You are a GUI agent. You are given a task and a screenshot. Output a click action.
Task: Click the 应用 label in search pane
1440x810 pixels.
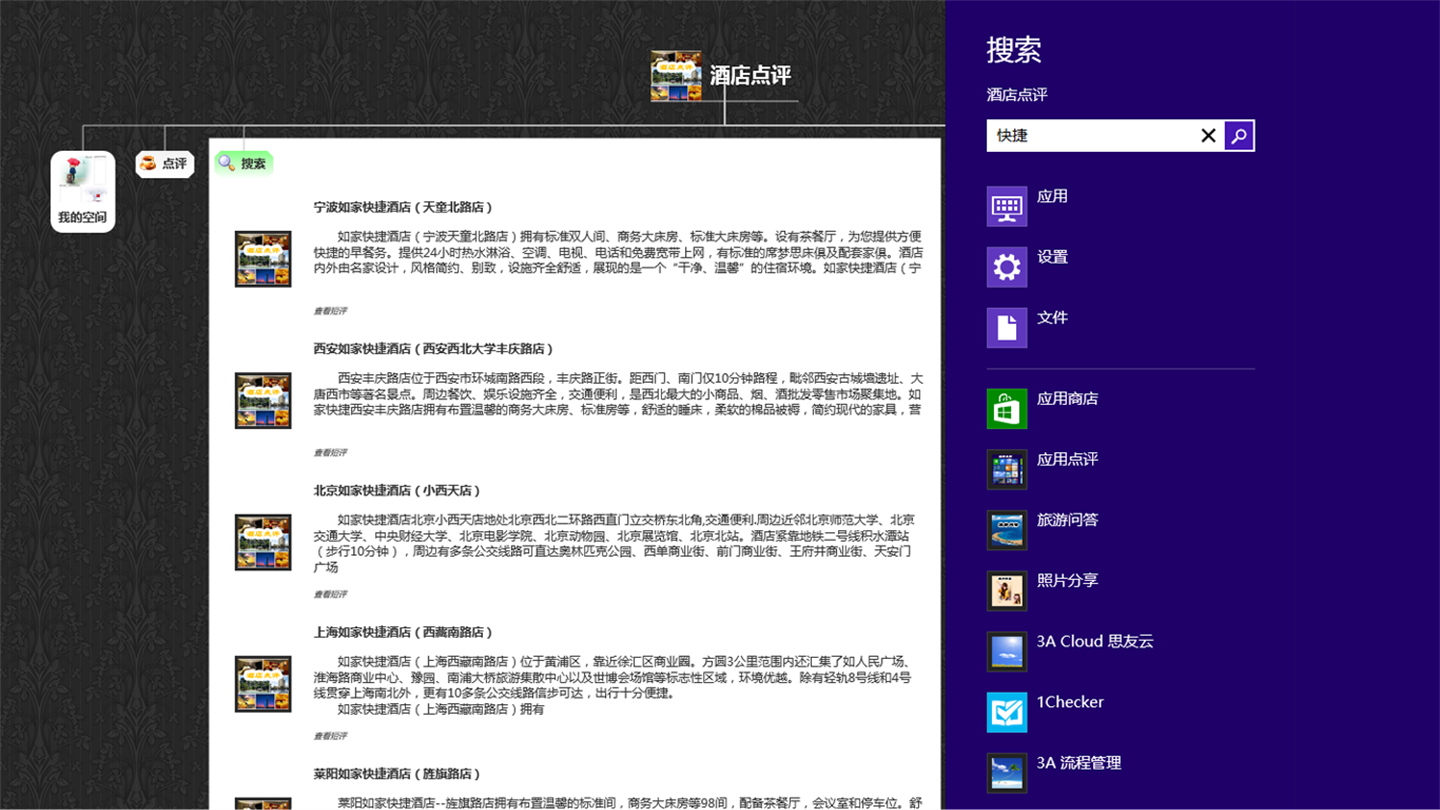(x=1052, y=197)
